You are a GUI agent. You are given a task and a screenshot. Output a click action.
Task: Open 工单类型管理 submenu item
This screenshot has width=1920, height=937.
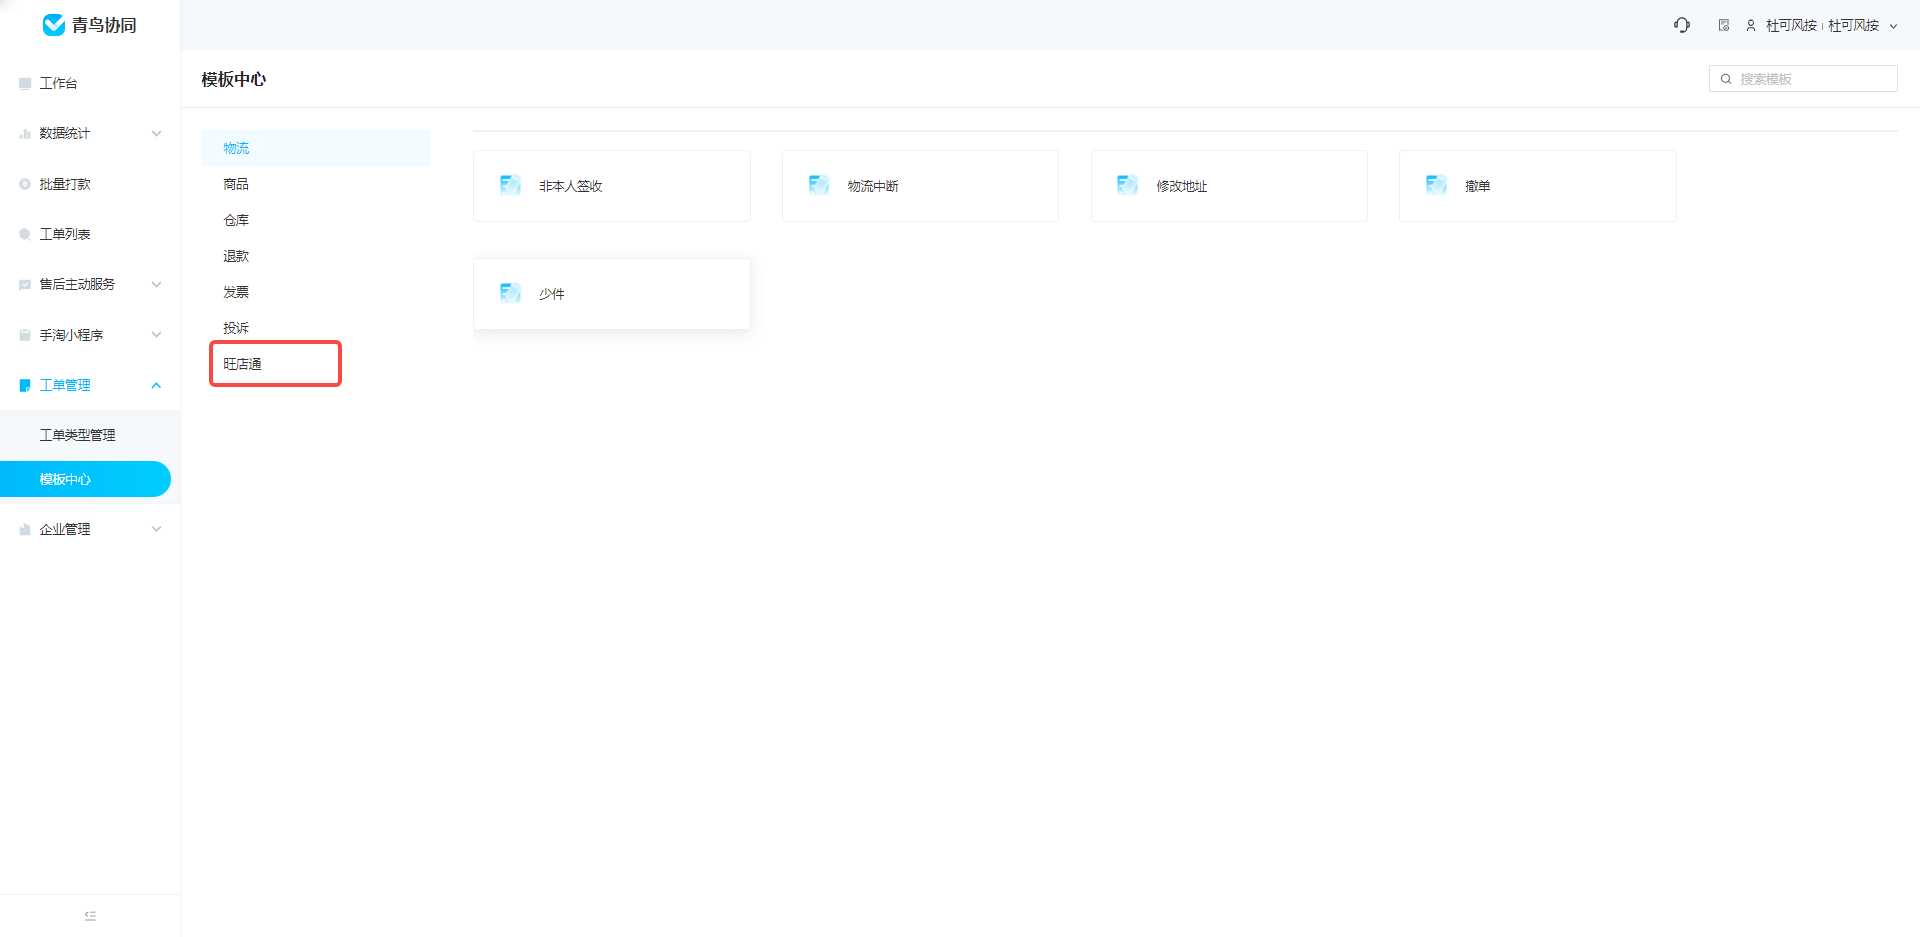(x=90, y=435)
